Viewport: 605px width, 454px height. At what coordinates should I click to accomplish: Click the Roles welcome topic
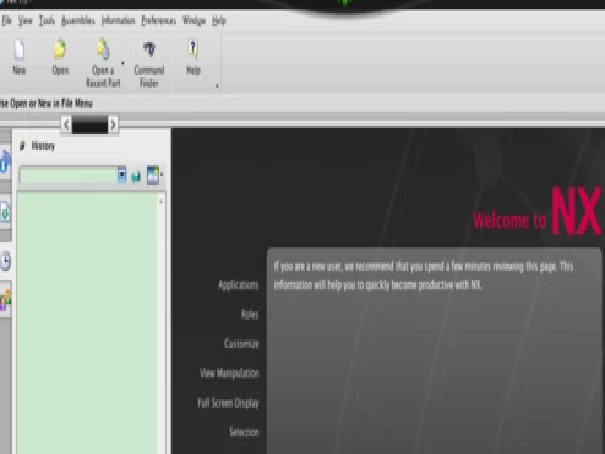pos(250,314)
